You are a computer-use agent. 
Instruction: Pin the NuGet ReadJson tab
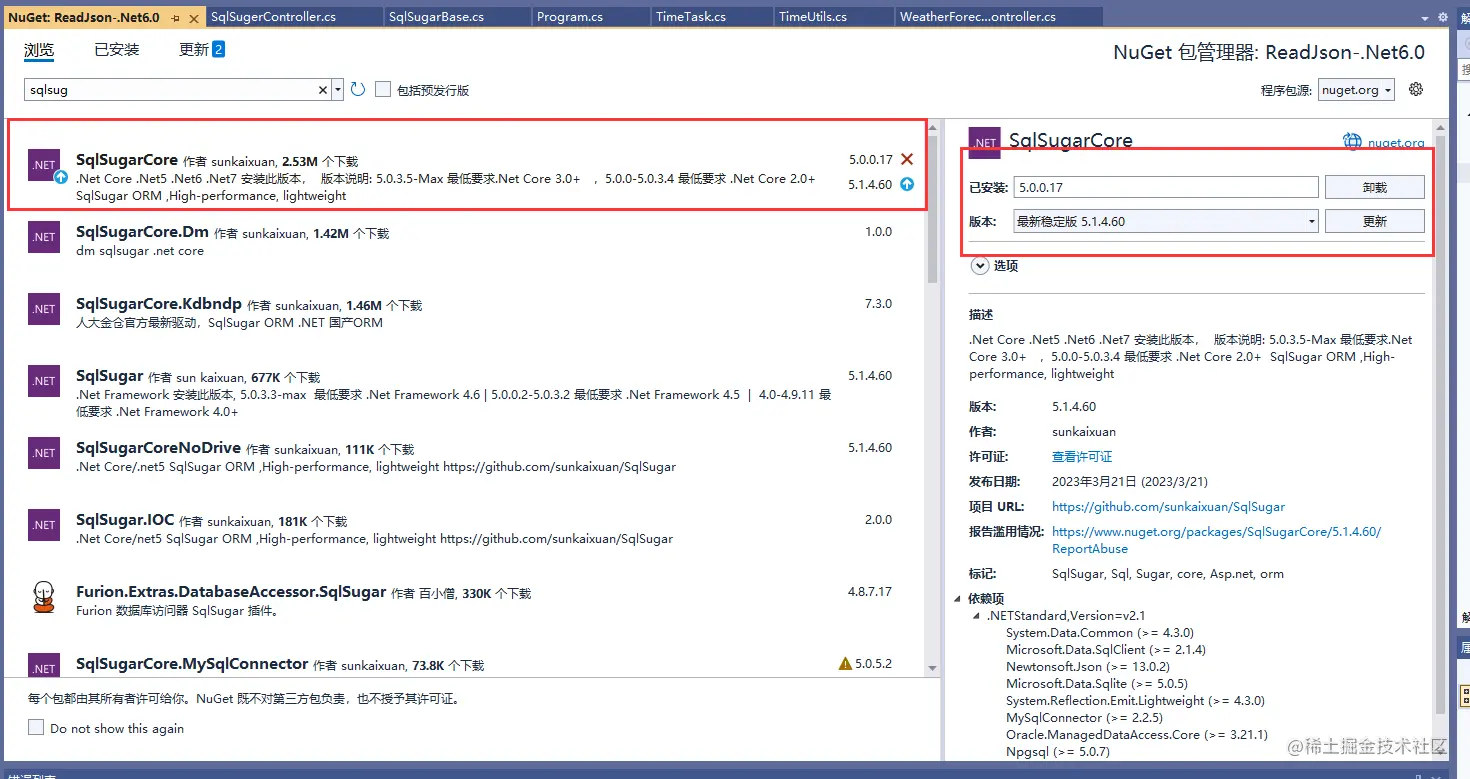[176, 18]
